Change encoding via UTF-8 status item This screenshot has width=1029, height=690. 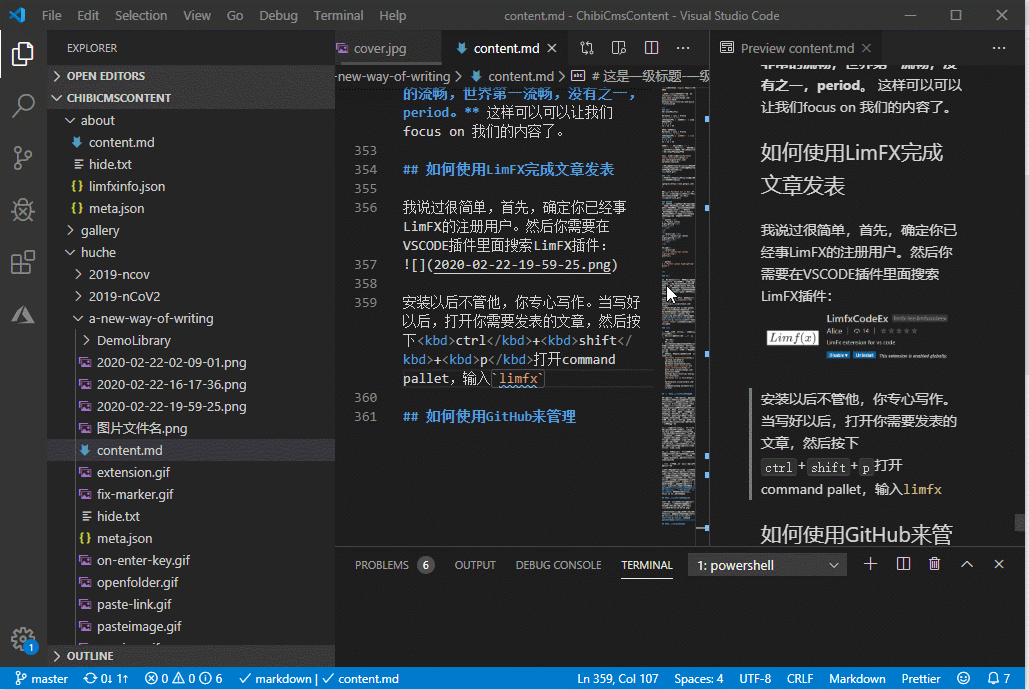click(x=755, y=679)
